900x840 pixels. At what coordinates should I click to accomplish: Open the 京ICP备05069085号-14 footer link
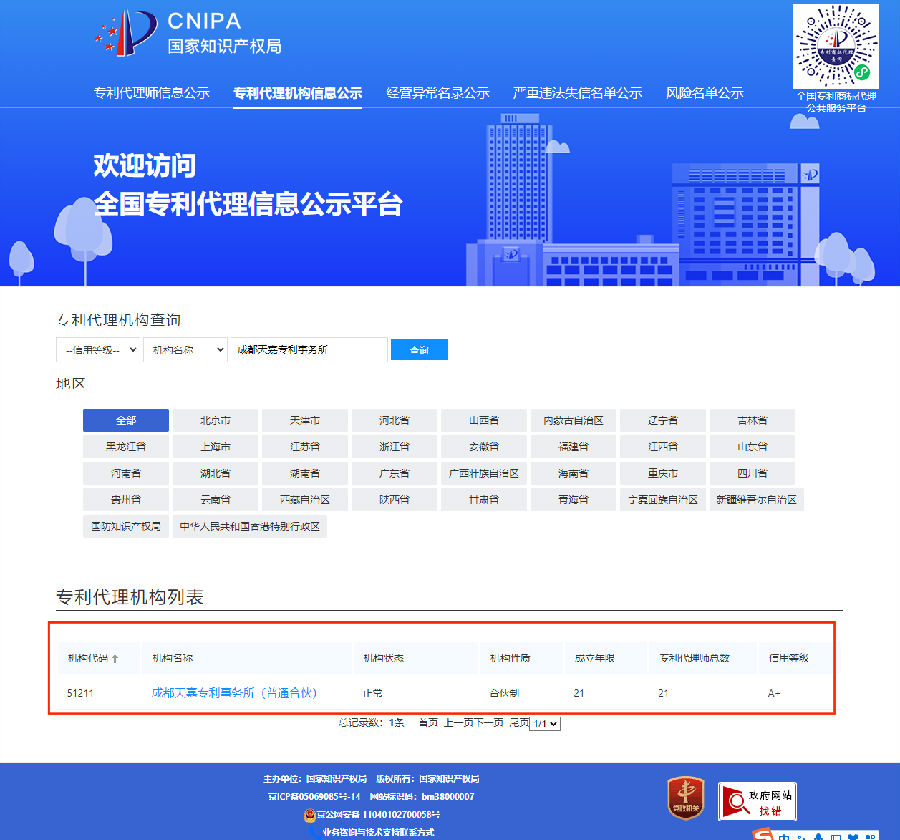[313, 797]
